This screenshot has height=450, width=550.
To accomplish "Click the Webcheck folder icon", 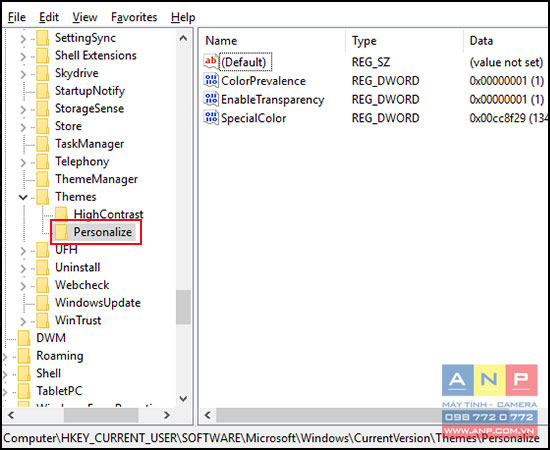I will pos(43,285).
